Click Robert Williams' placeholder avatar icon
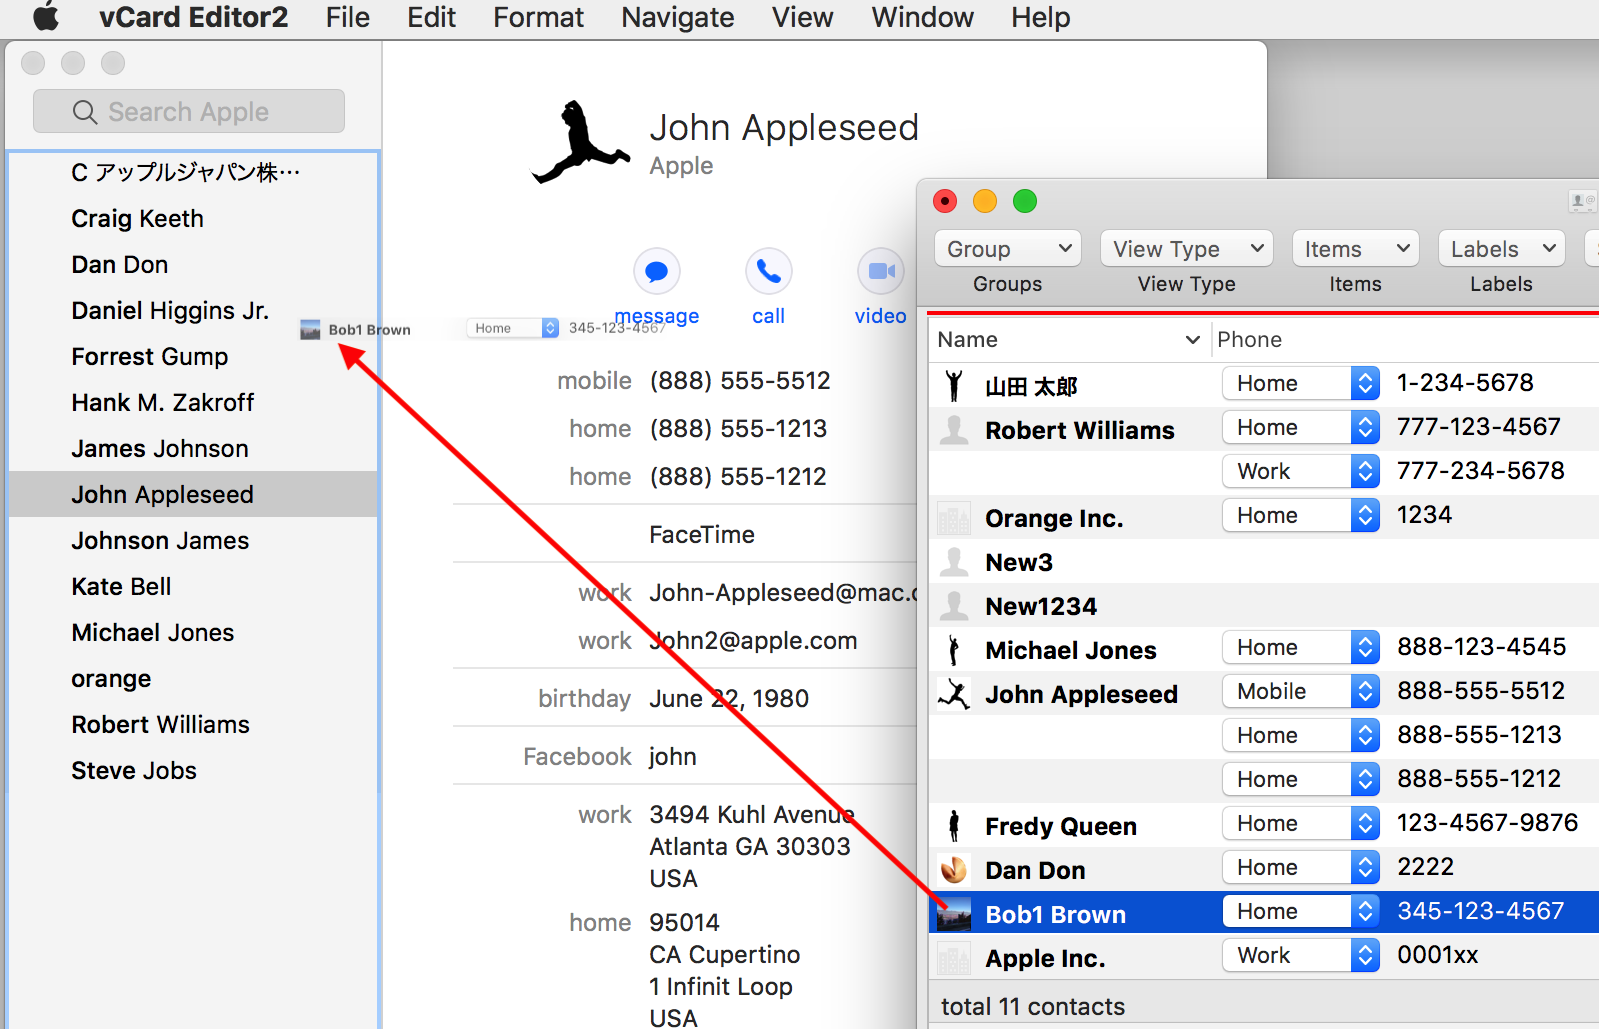 click(x=954, y=429)
